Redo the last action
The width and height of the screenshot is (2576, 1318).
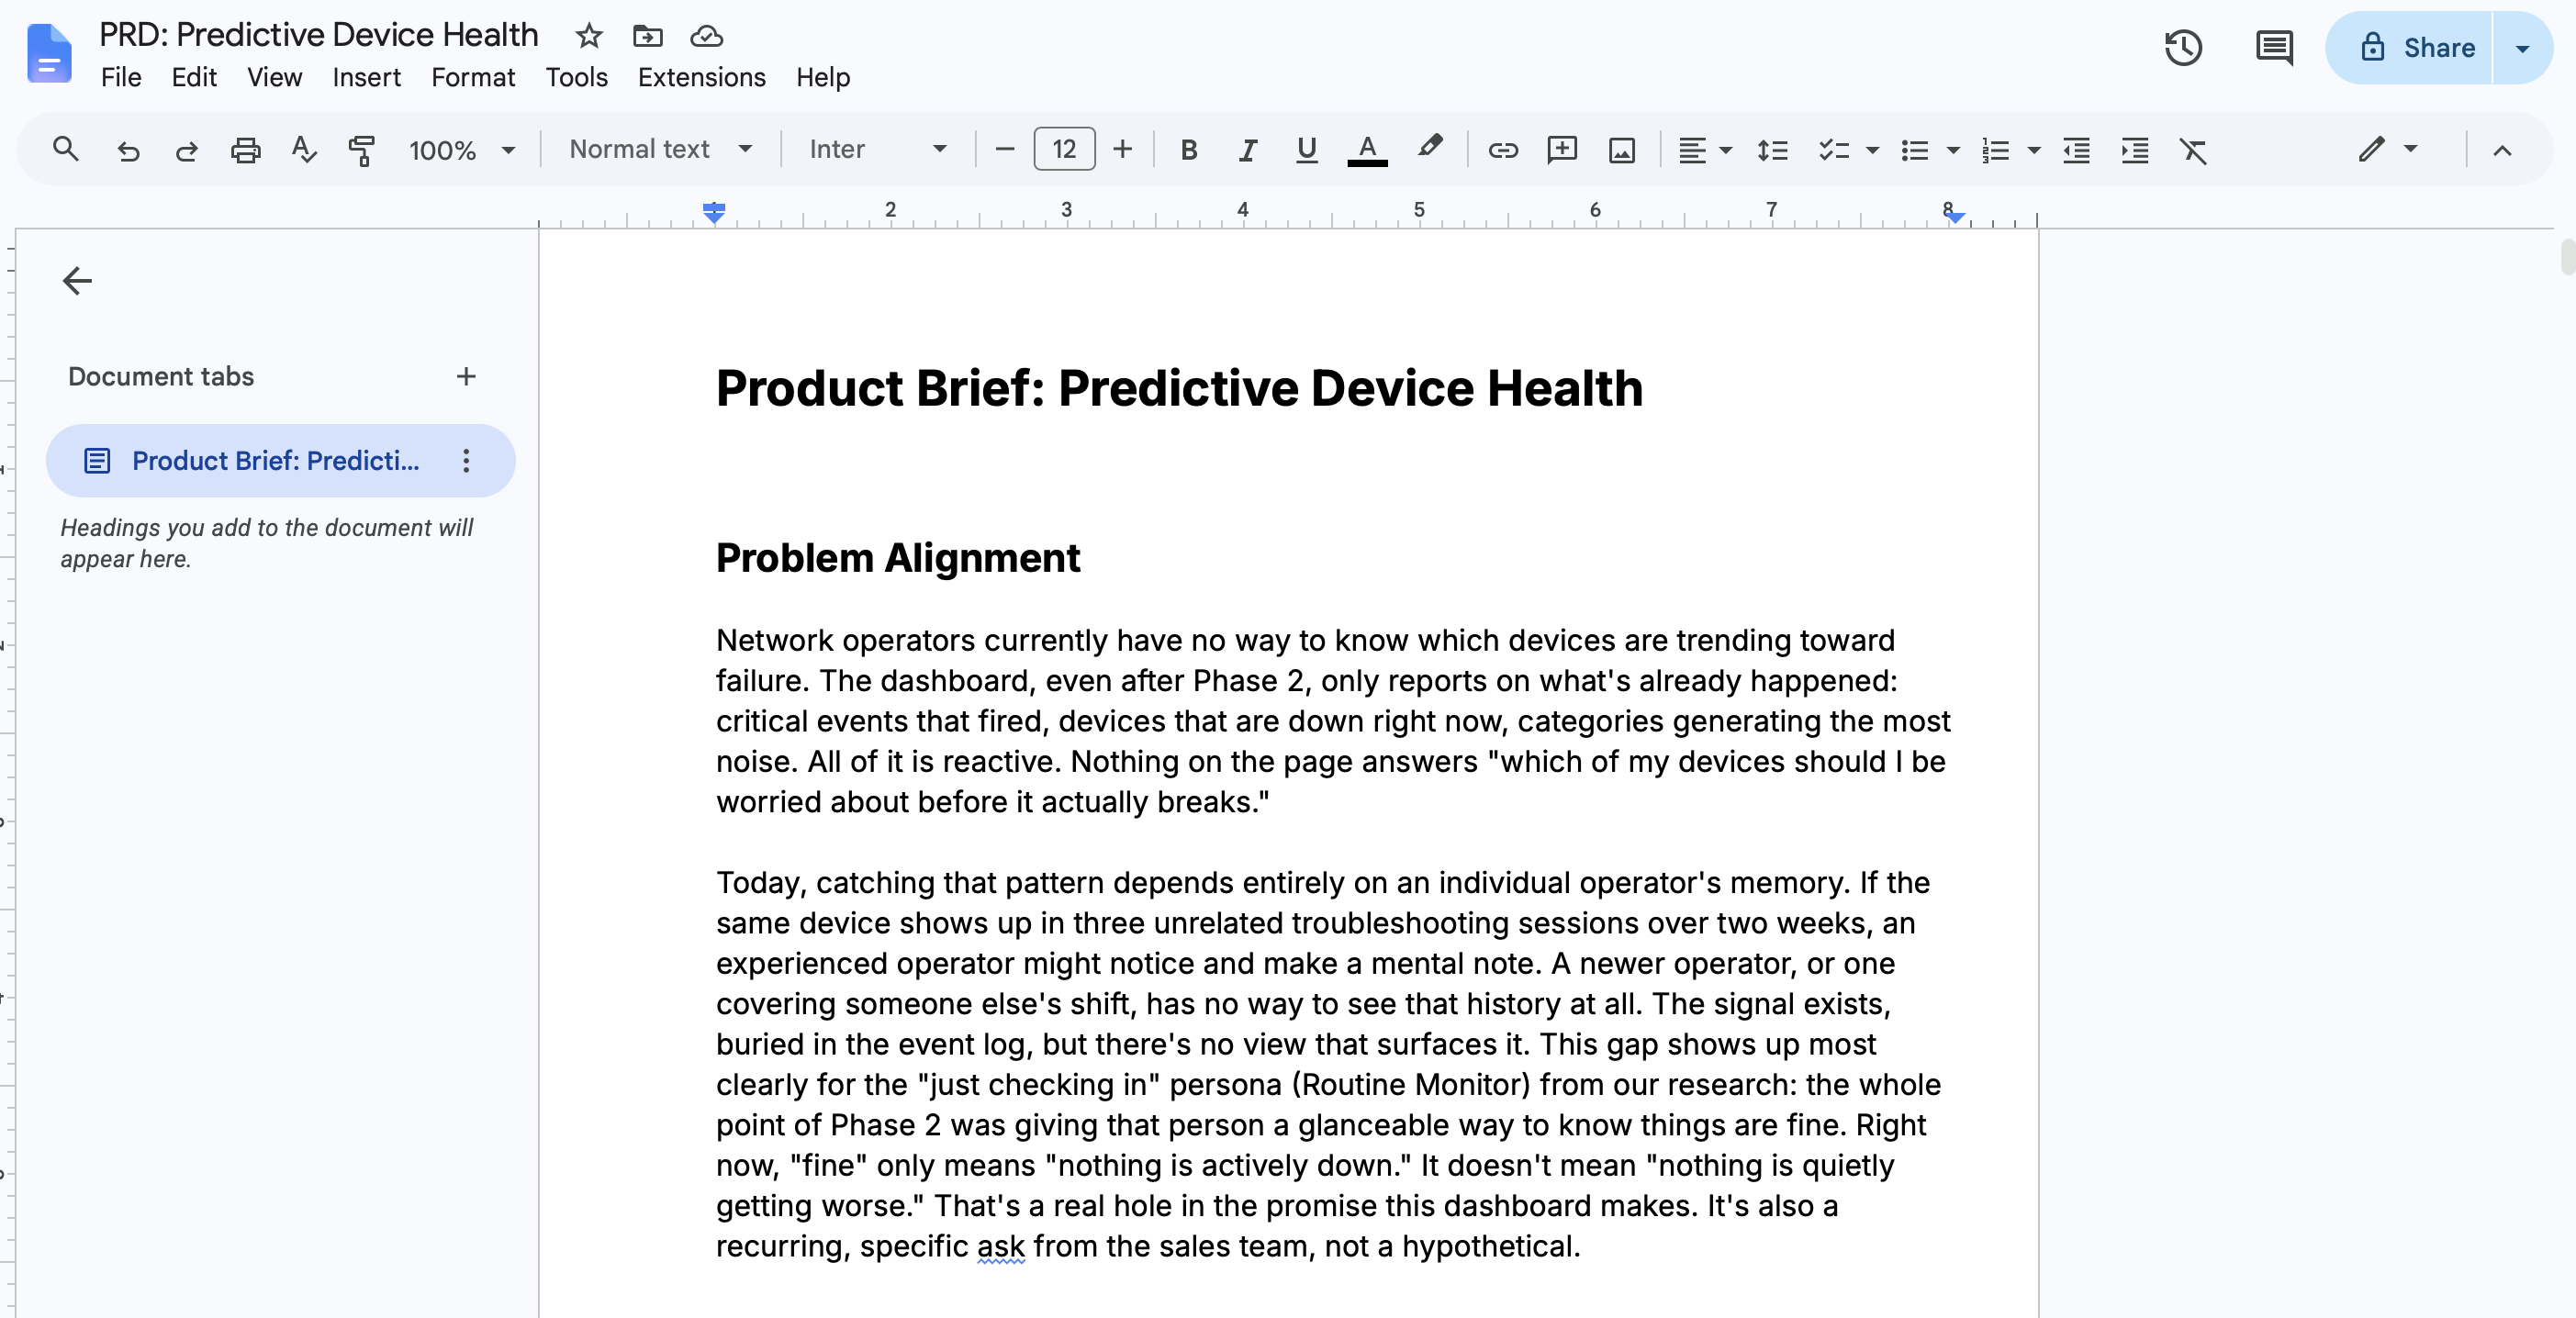[x=187, y=150]
